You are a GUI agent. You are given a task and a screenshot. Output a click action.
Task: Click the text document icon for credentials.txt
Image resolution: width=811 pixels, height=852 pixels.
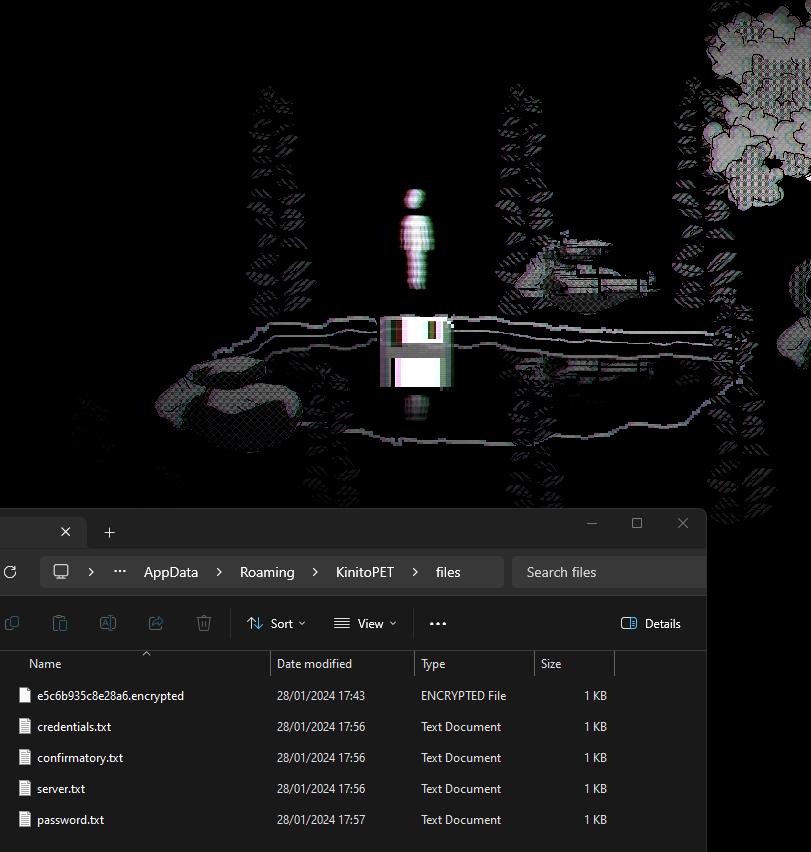pyautogui.click(x=25, y=726)
